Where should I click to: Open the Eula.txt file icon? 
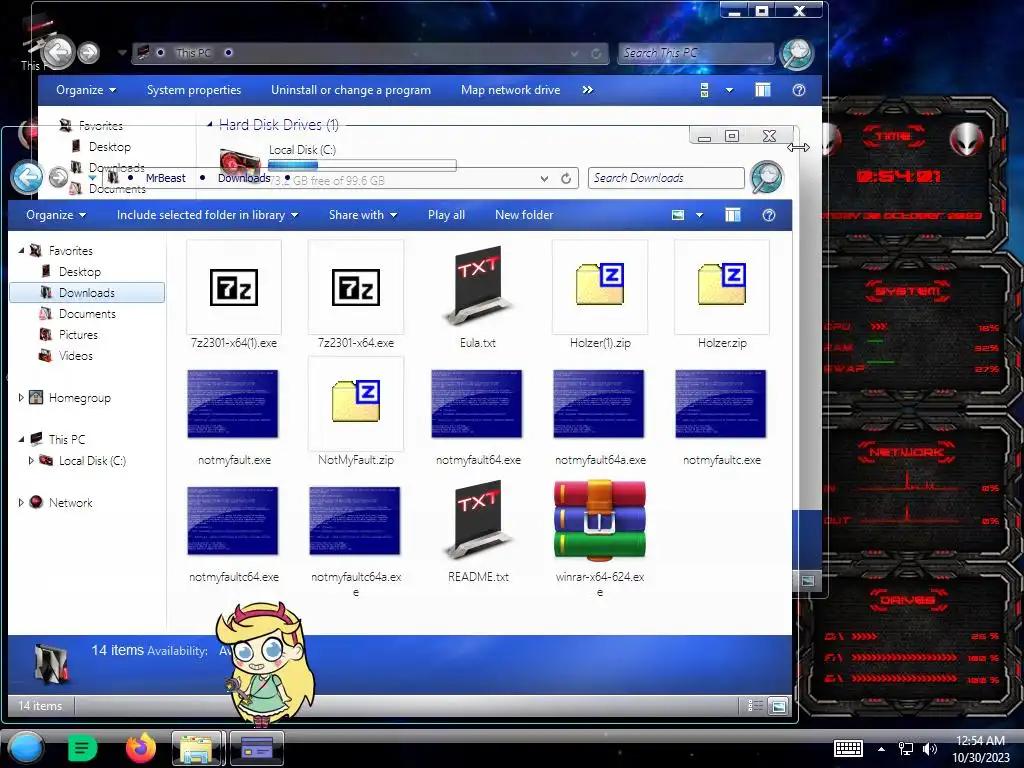[478, 286]
